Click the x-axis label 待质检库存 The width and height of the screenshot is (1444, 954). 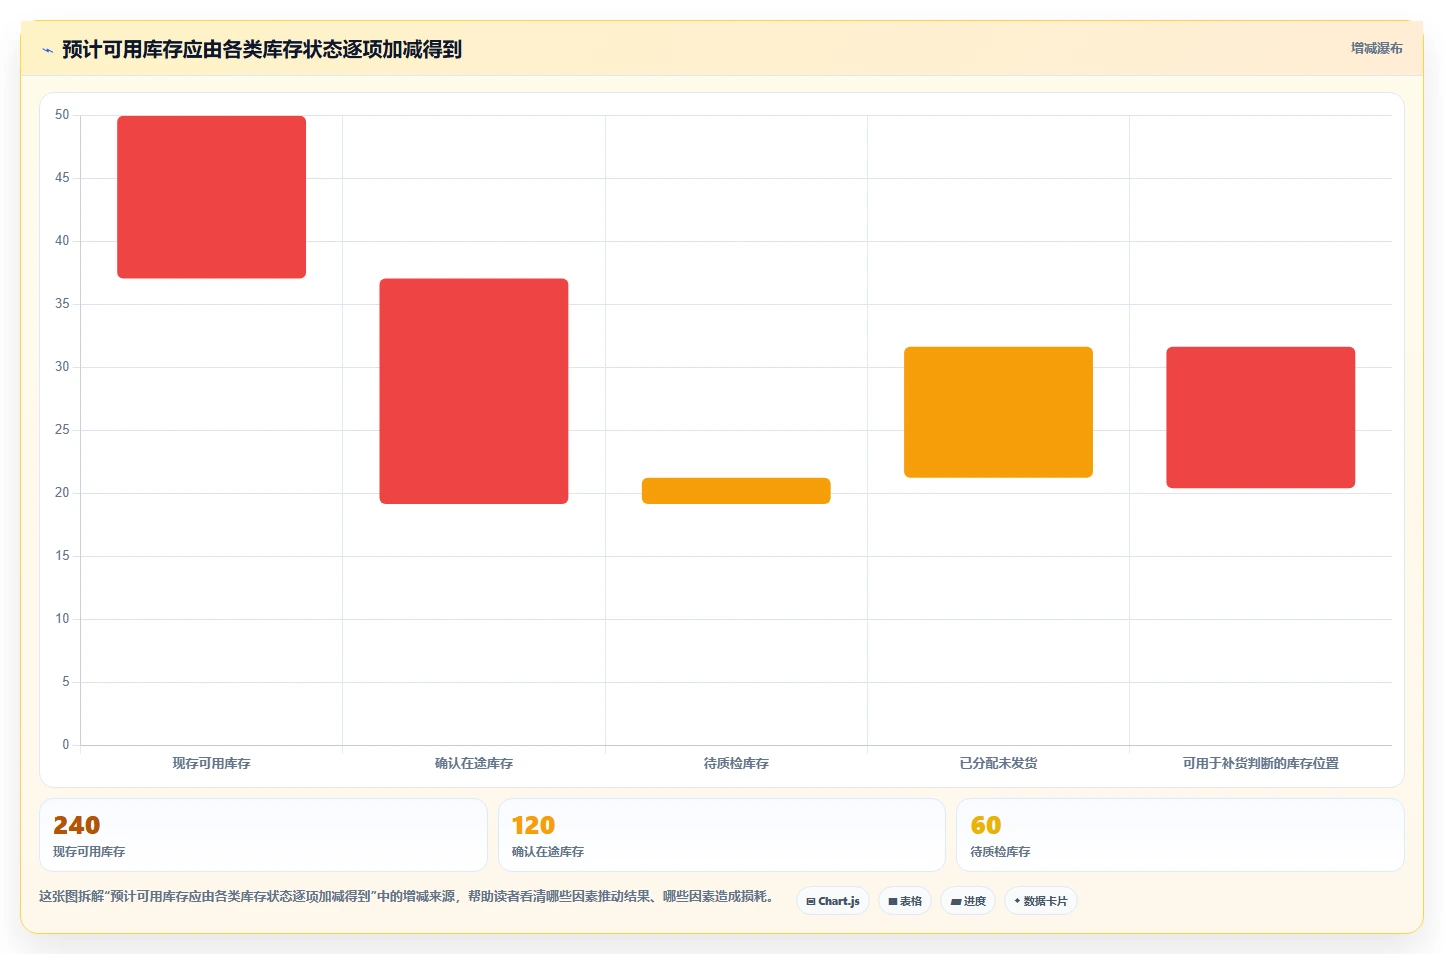tap(736, 763)
